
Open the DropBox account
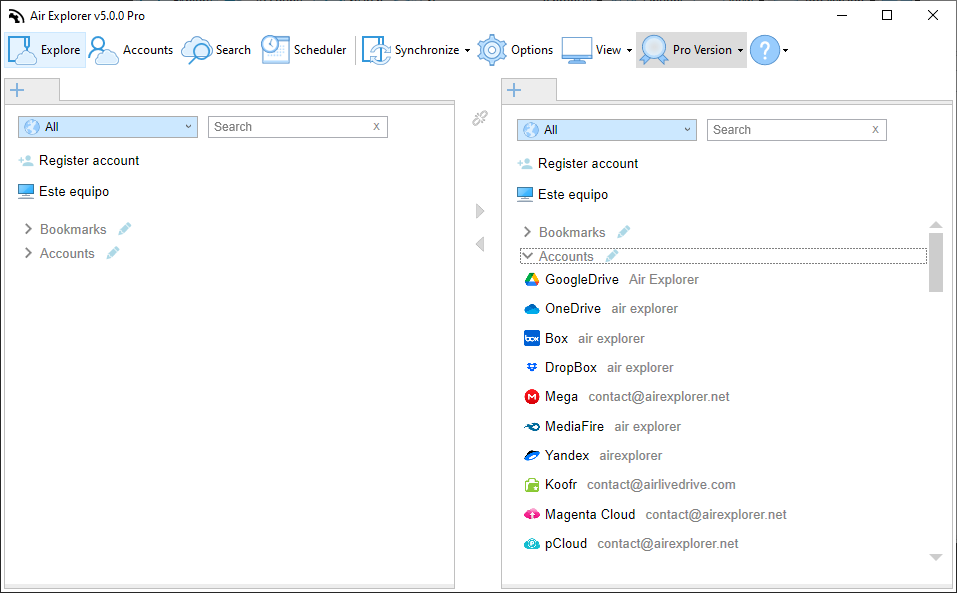click(599, 368)
